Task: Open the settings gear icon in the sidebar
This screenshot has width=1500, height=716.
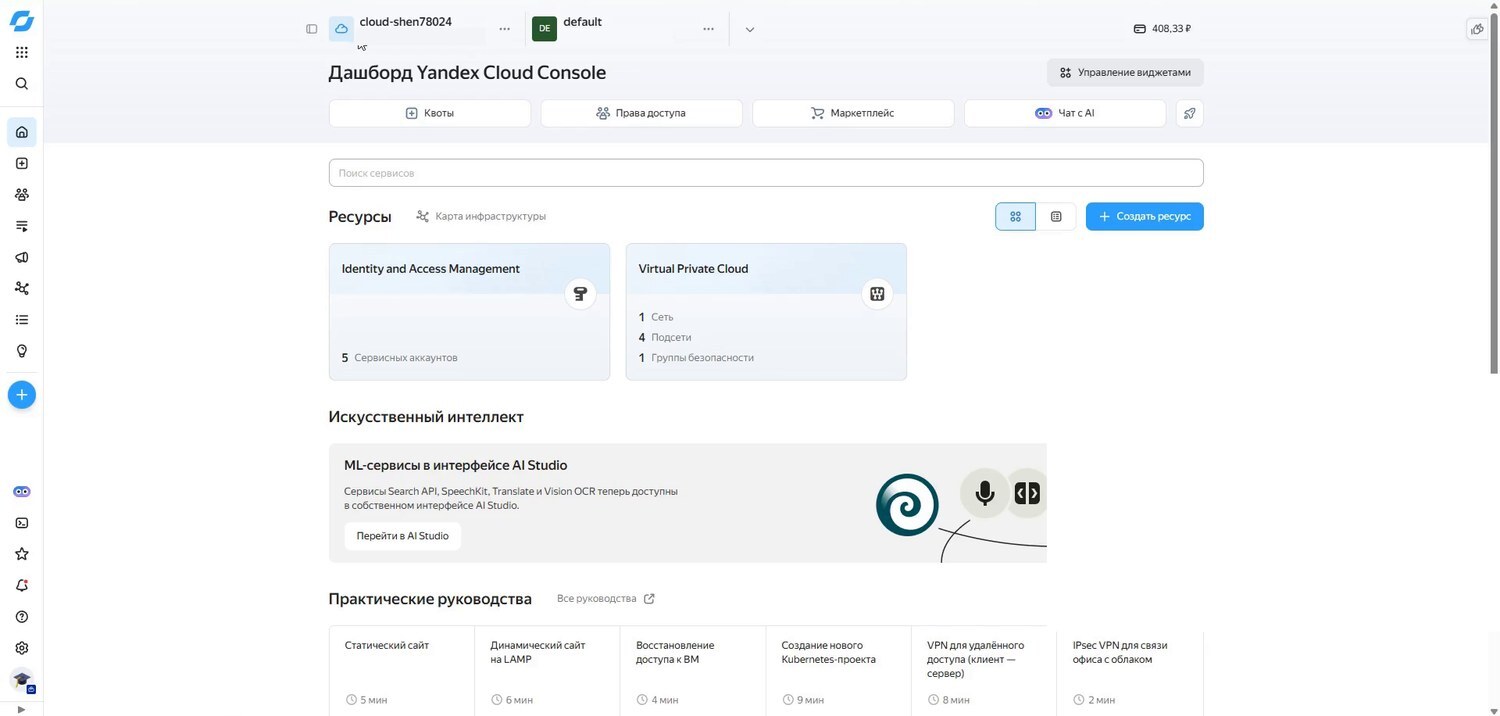Action: pos(22,648)
